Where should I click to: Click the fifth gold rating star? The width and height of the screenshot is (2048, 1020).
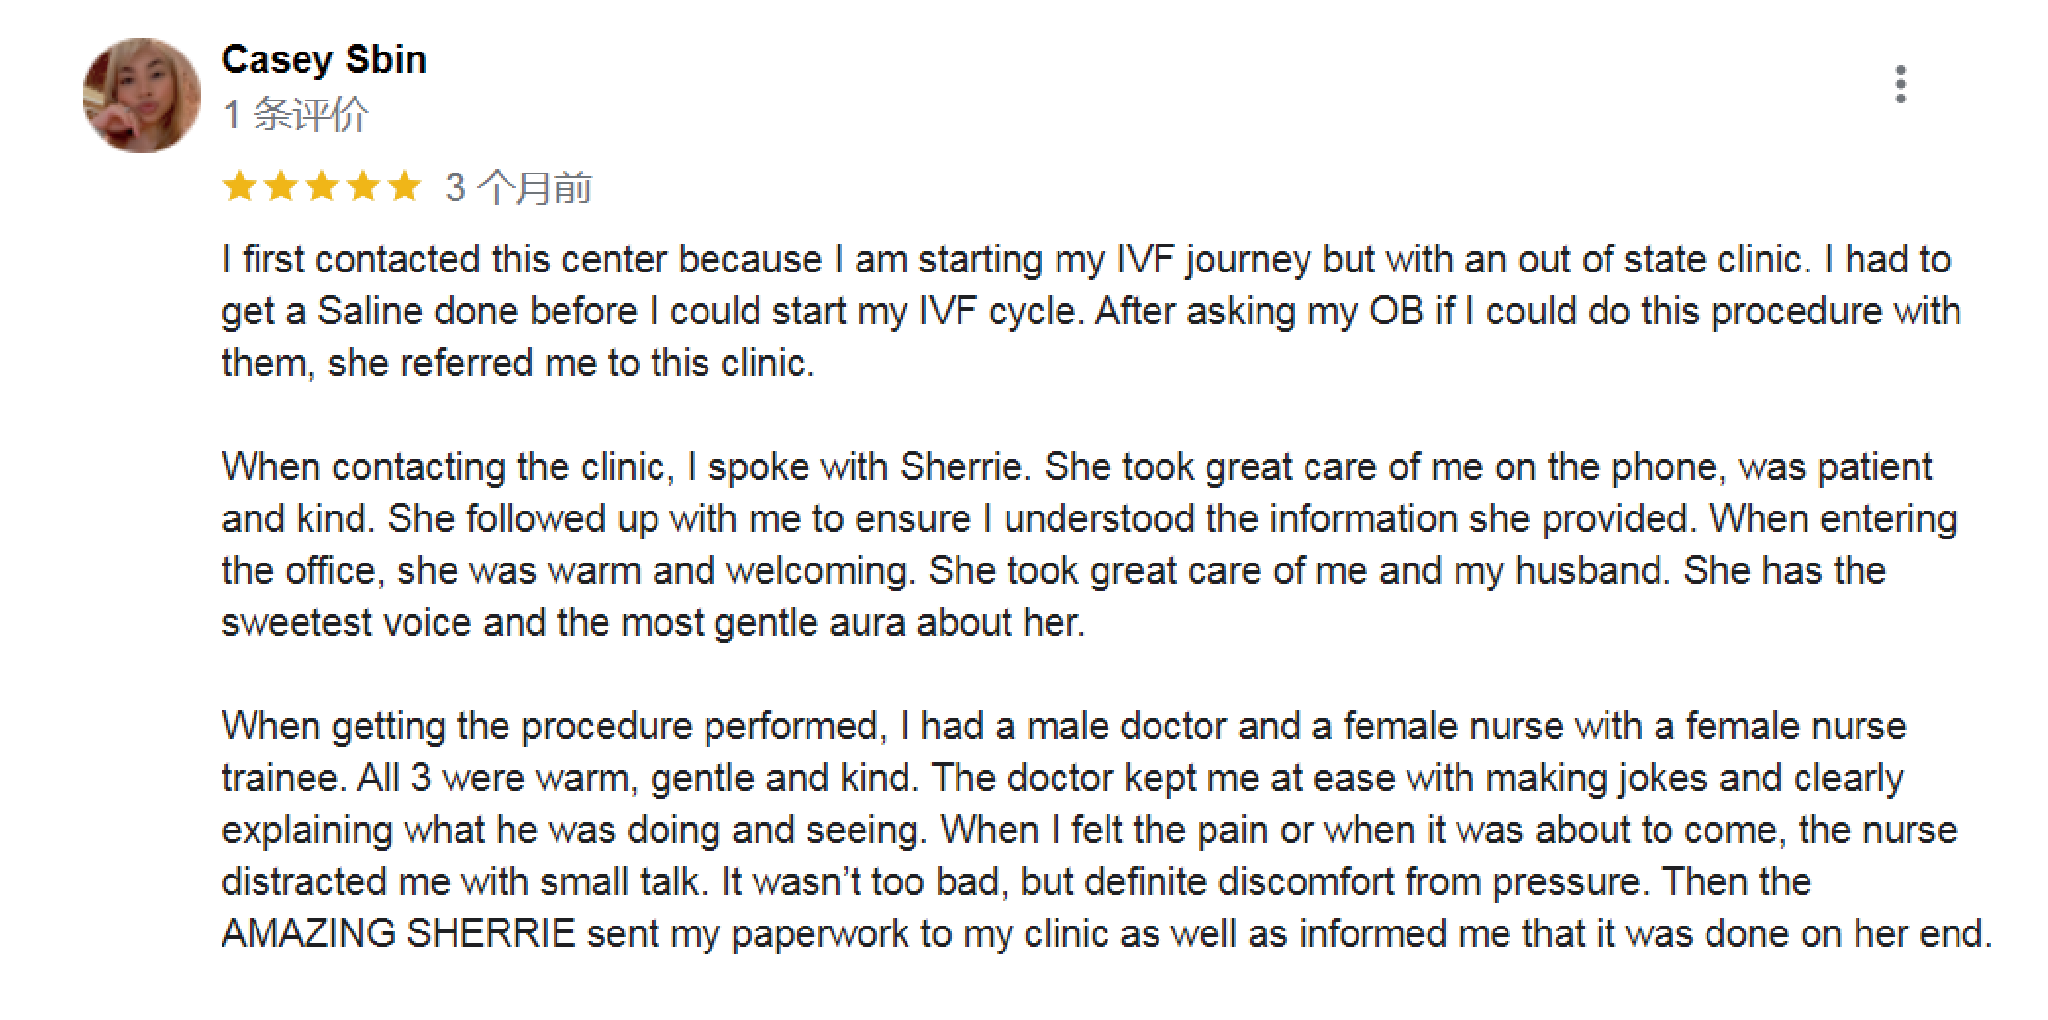[x=404, y=187]
